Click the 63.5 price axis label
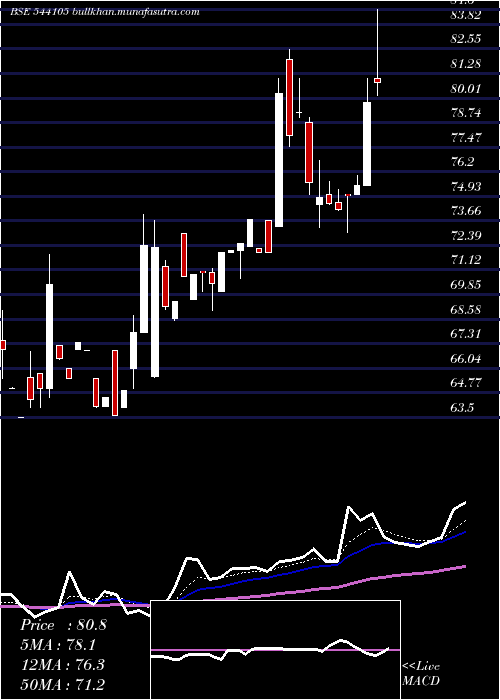This screenshot has width=500, height=700. click(462, 408)
